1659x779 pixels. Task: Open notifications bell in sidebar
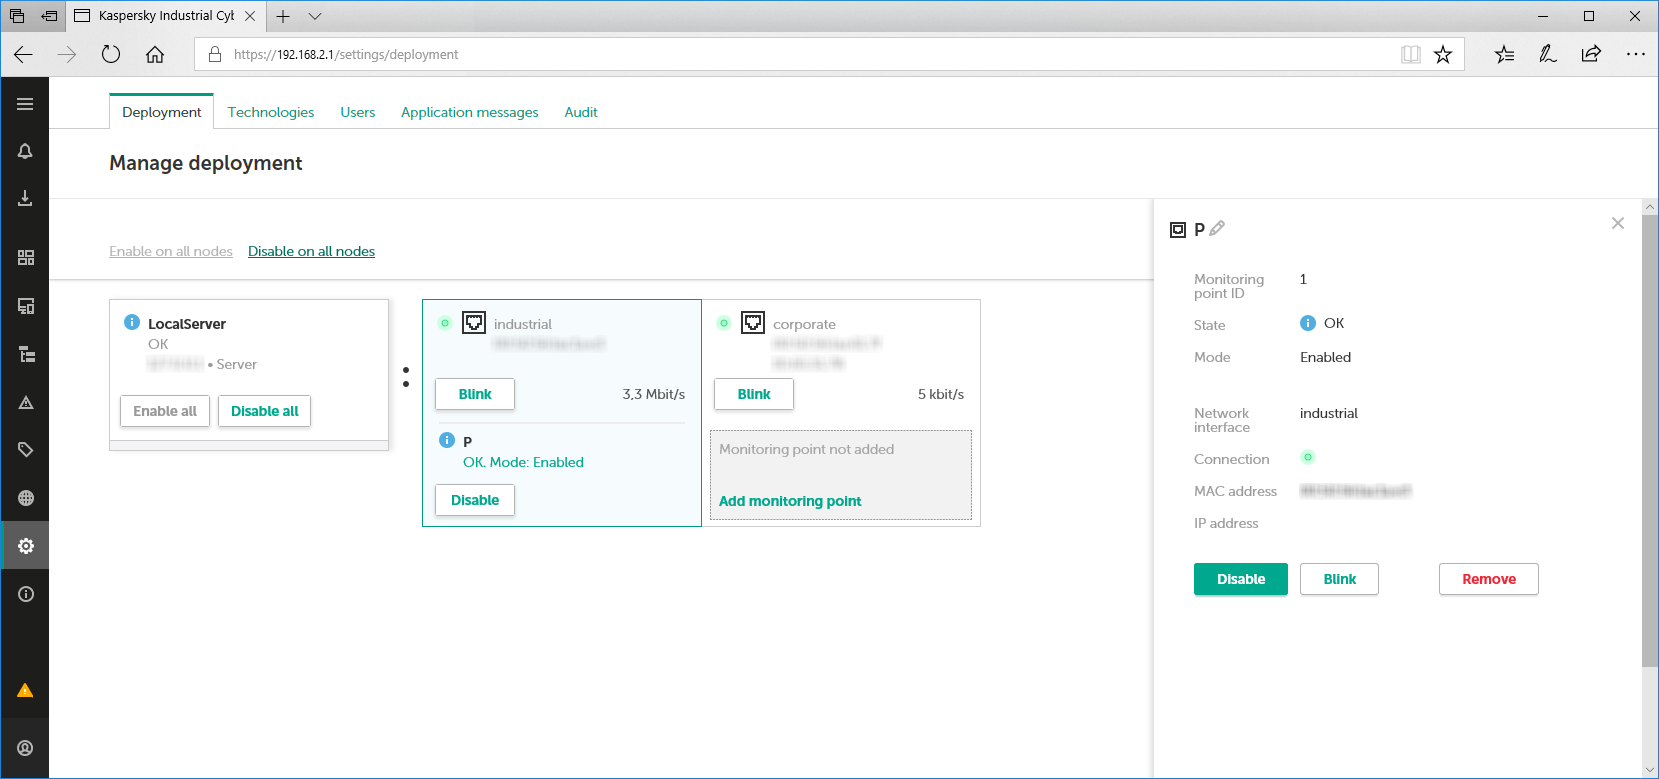[x=25, y=151]
